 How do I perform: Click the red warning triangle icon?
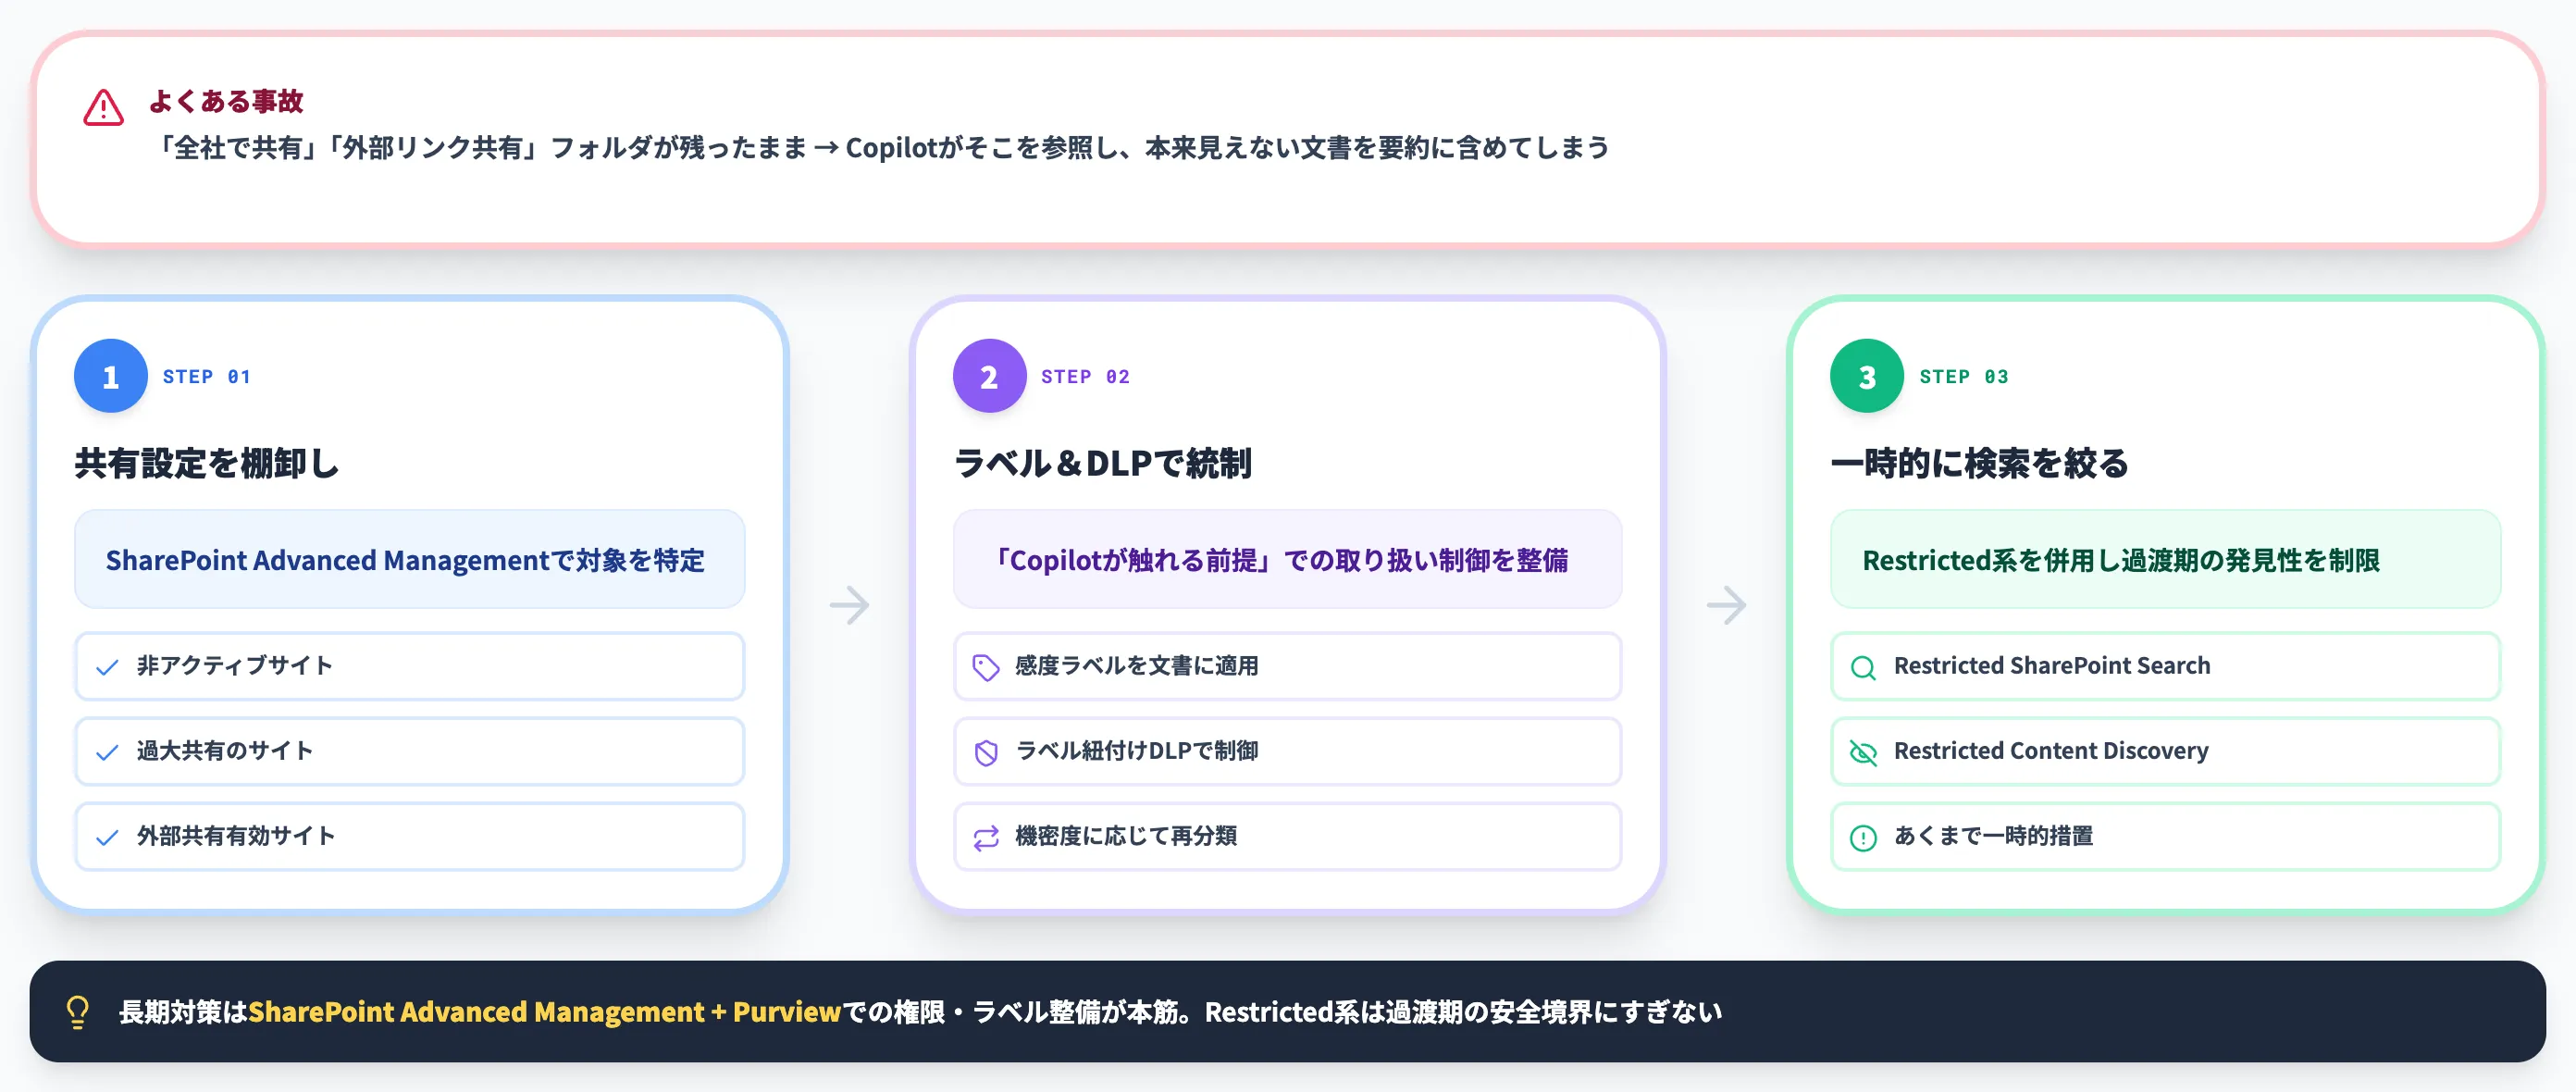pos(103,108)
